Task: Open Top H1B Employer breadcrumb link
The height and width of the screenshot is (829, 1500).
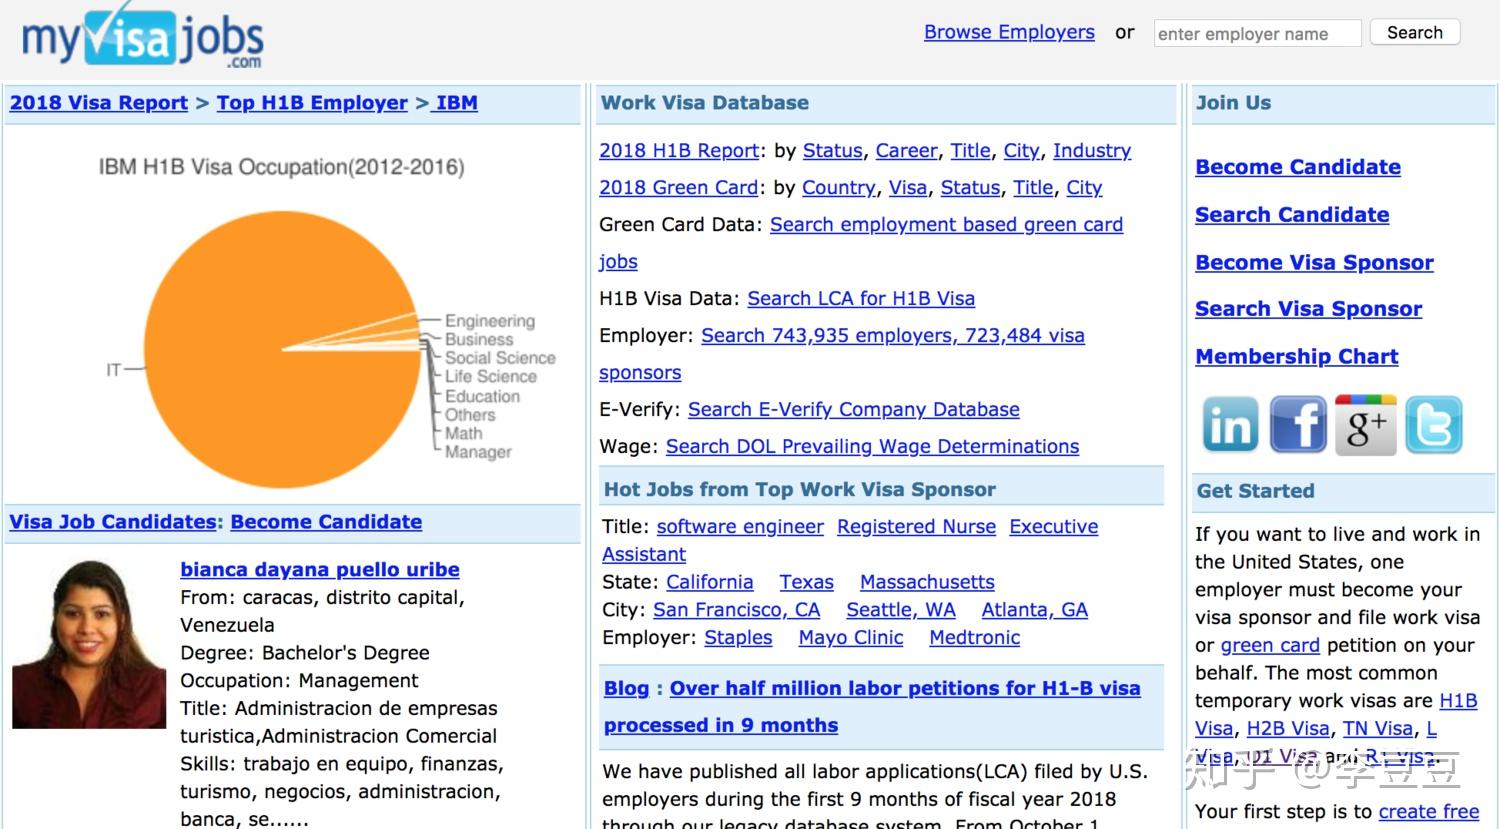Action: point(312,103)
